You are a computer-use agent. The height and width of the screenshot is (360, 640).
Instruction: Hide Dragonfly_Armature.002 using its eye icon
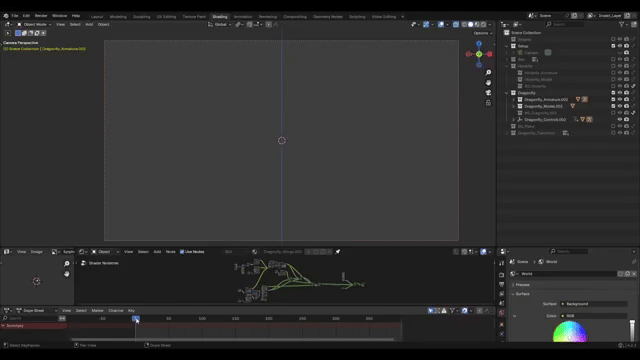[x=620, y=100]
